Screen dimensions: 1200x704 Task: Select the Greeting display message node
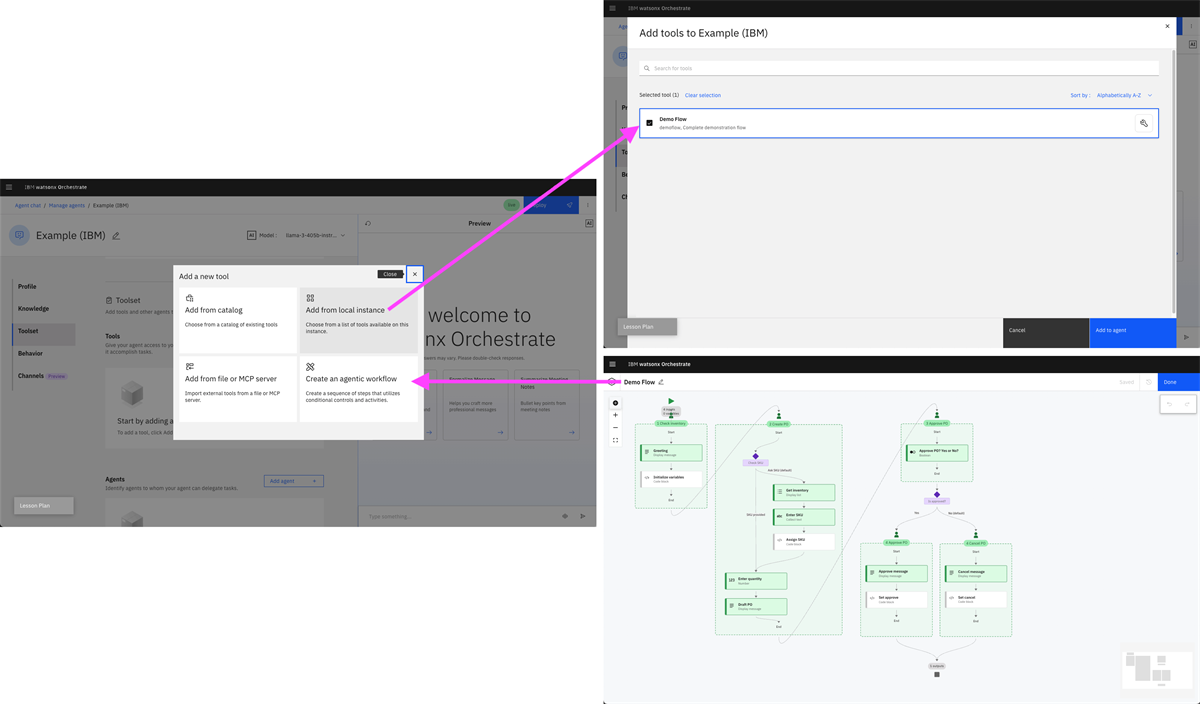[x=671, y=453]
